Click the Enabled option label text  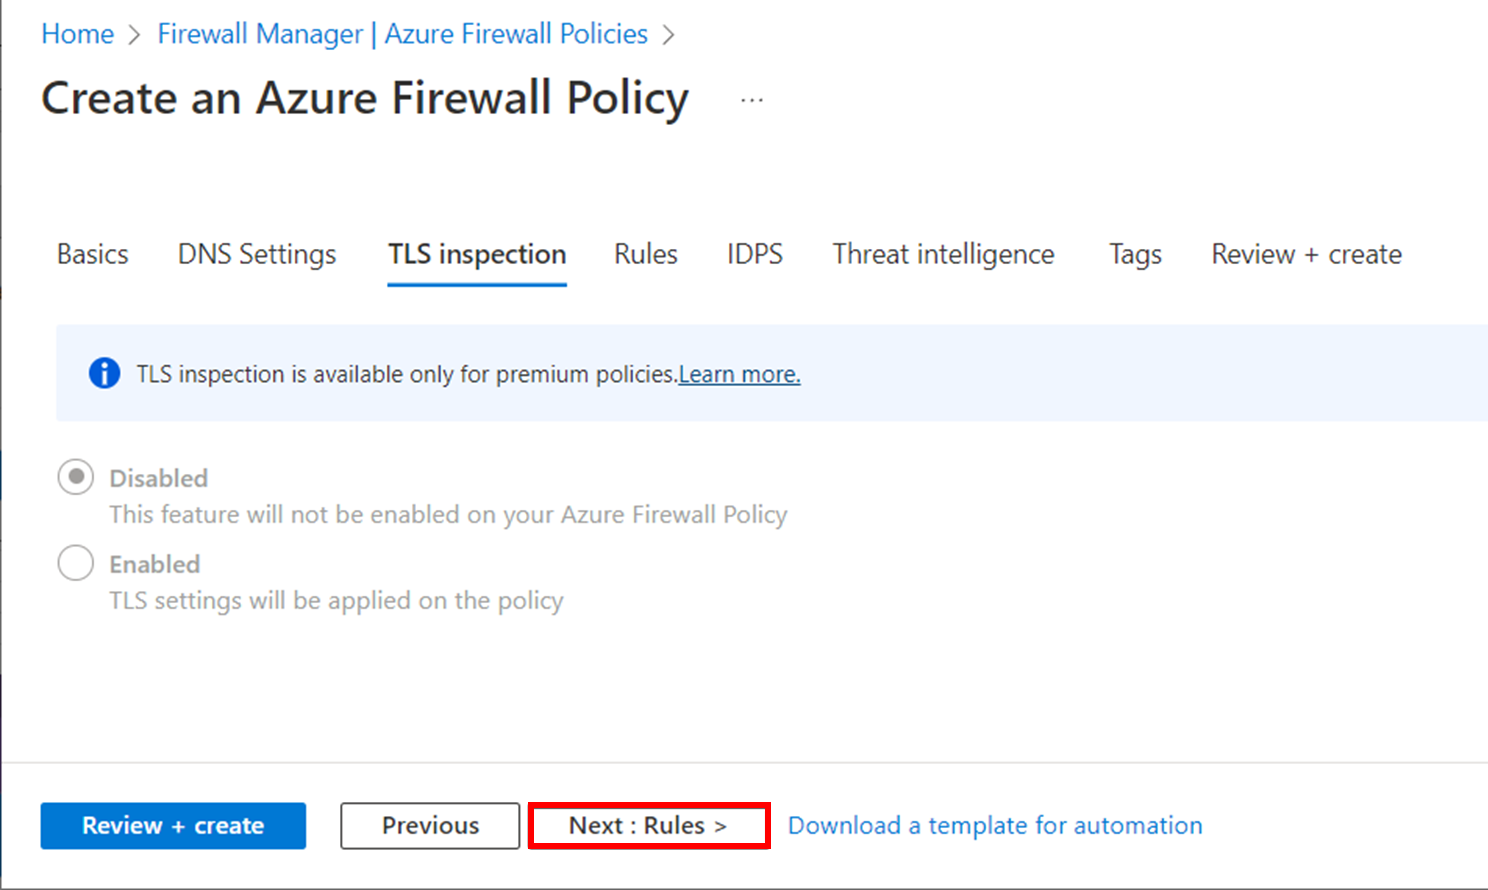click(155, 564)
